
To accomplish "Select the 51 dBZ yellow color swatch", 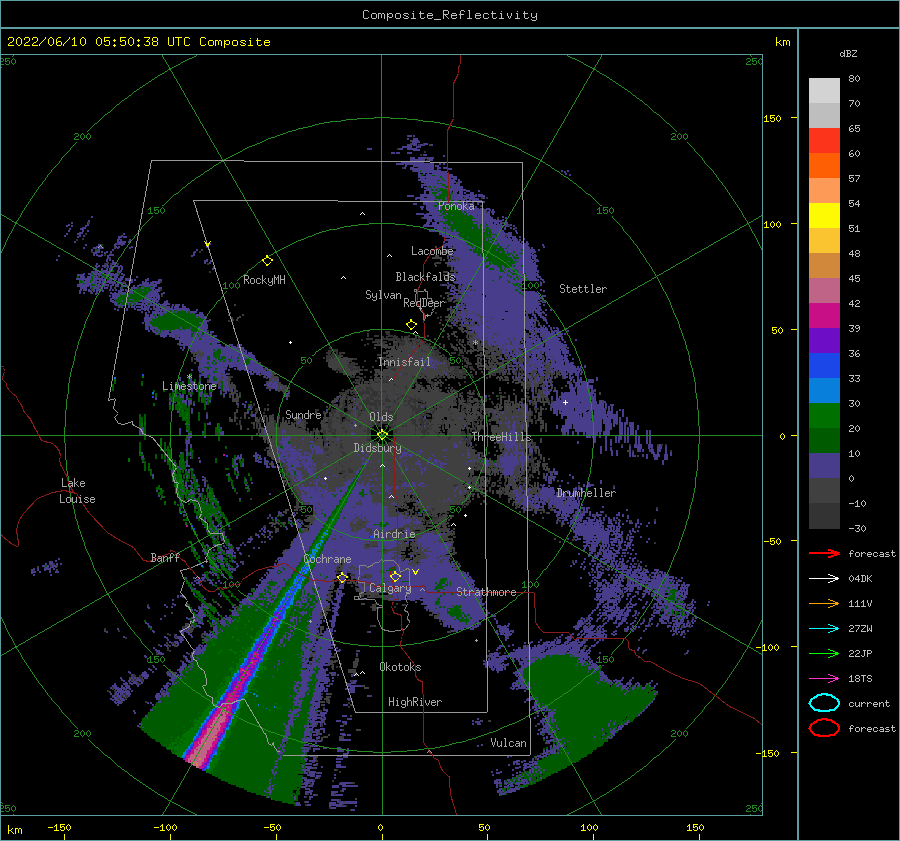I will 824,215.
